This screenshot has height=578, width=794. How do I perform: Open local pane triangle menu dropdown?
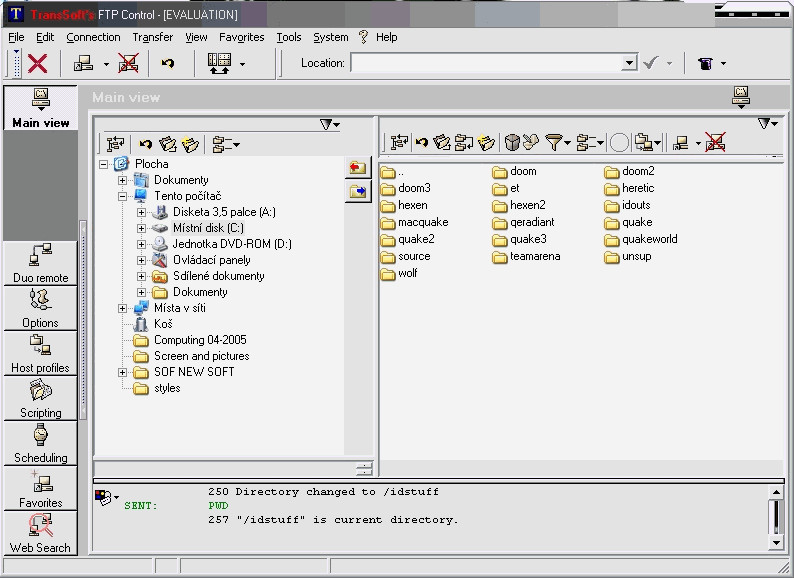coord(330,124)
